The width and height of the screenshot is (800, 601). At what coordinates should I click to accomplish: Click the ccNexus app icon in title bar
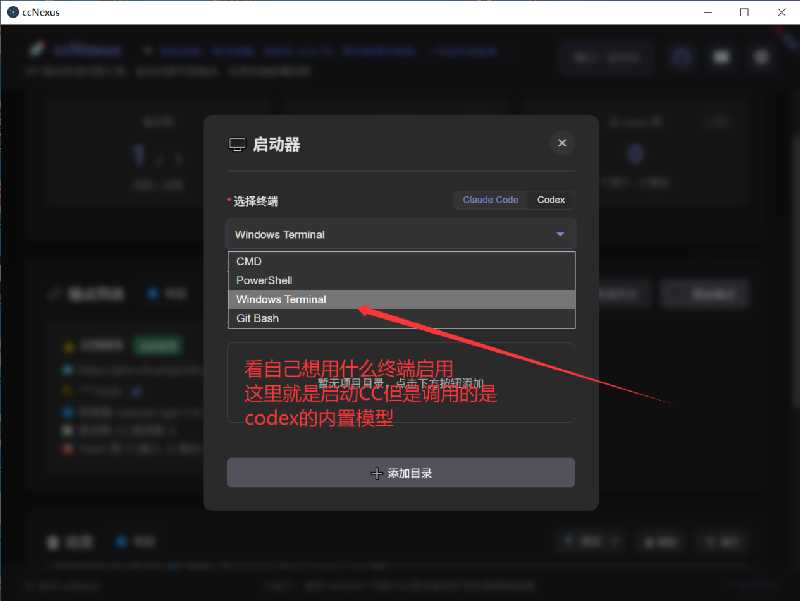point(11,12)
